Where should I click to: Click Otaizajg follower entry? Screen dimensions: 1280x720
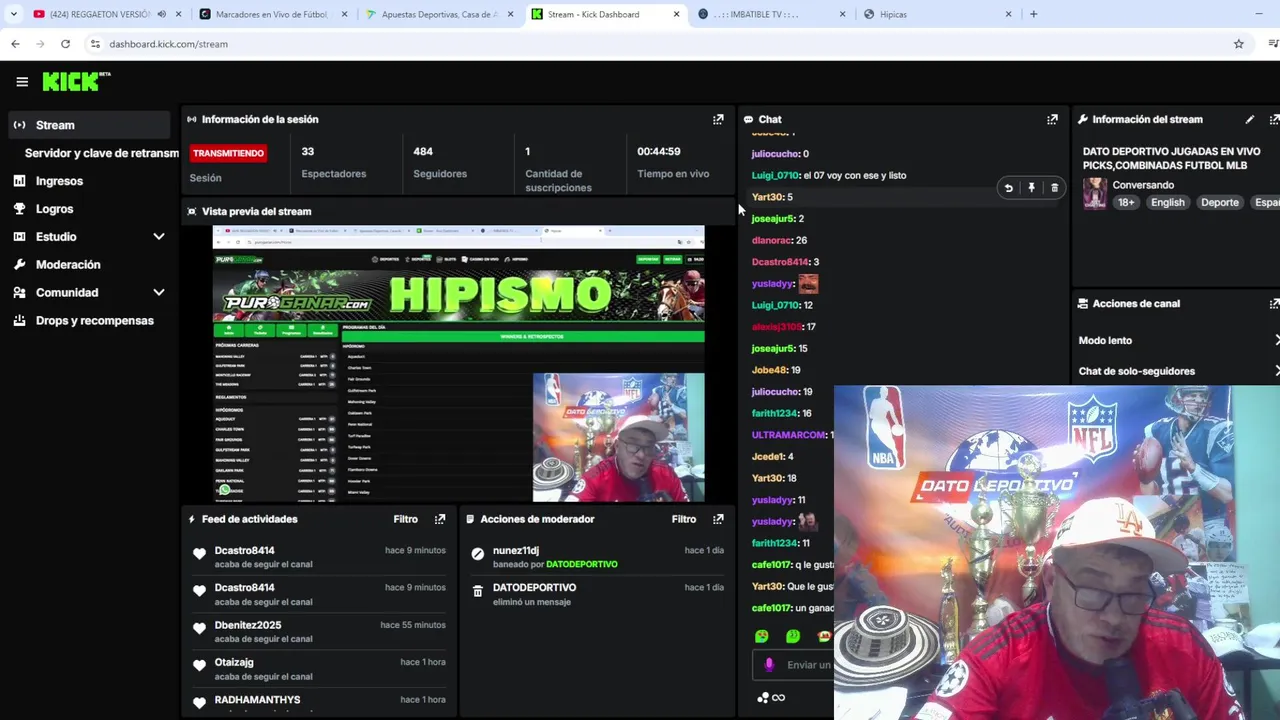(234, 662)
